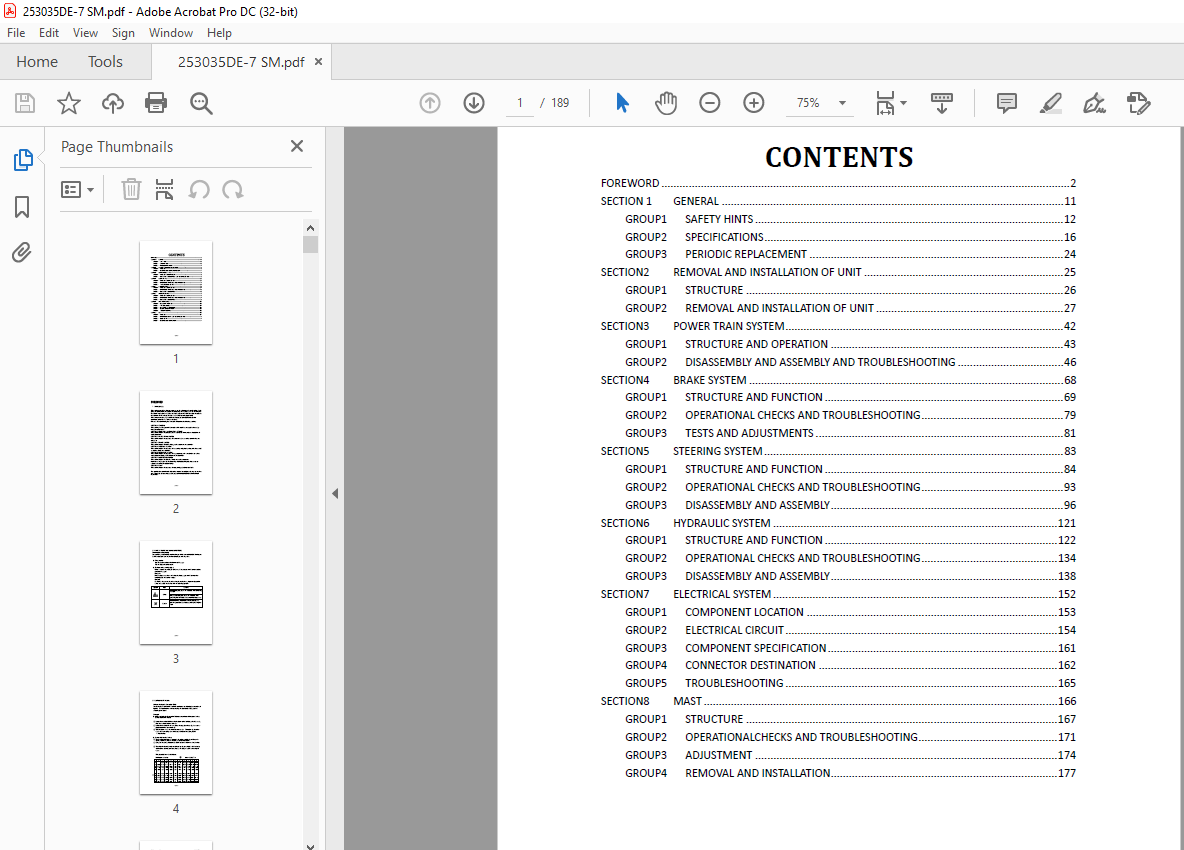1184x850 pixels.
Task: Click the thumbnail print pages icon
Action: 164,189
